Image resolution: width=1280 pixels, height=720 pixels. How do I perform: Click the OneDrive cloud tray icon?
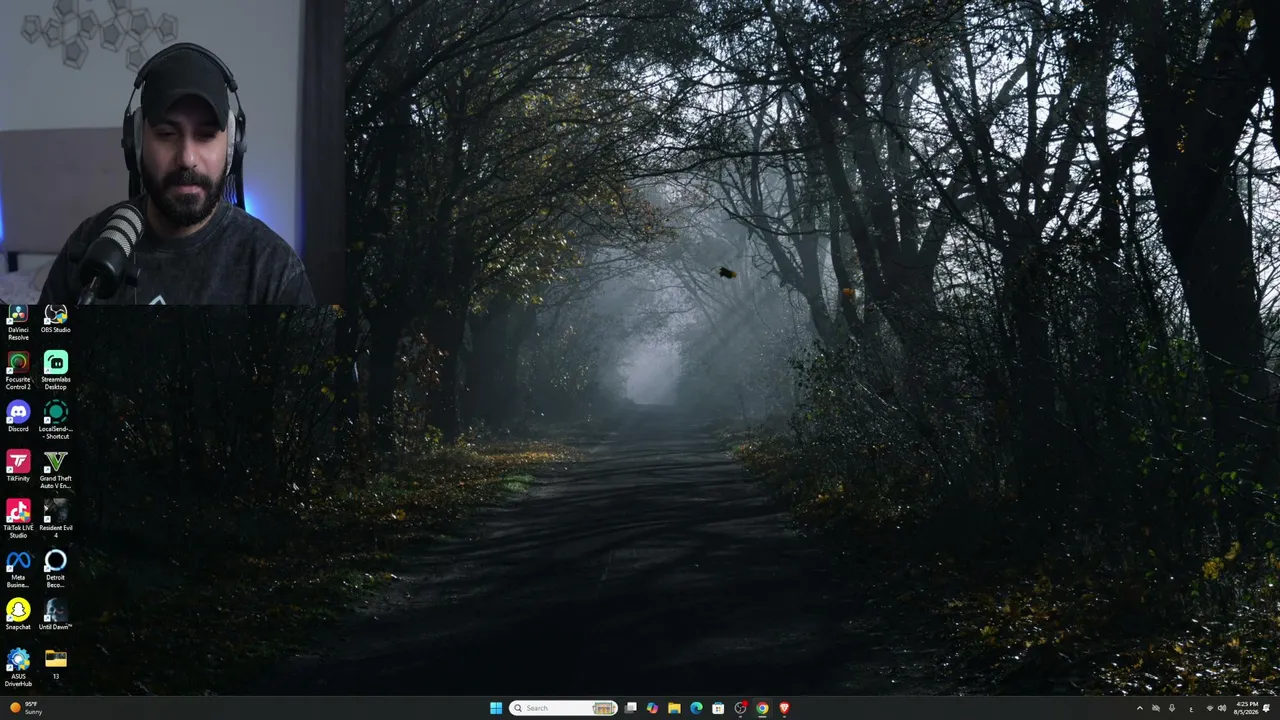click(1156, 708)
